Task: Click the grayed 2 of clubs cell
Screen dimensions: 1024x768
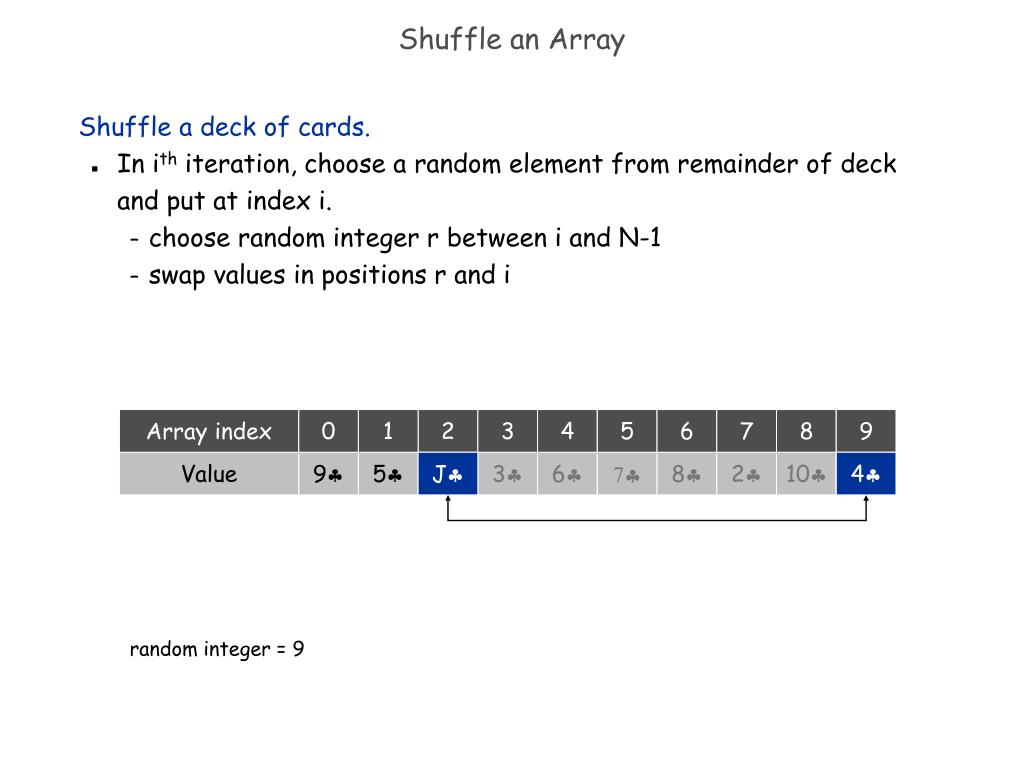Action: 746,473
